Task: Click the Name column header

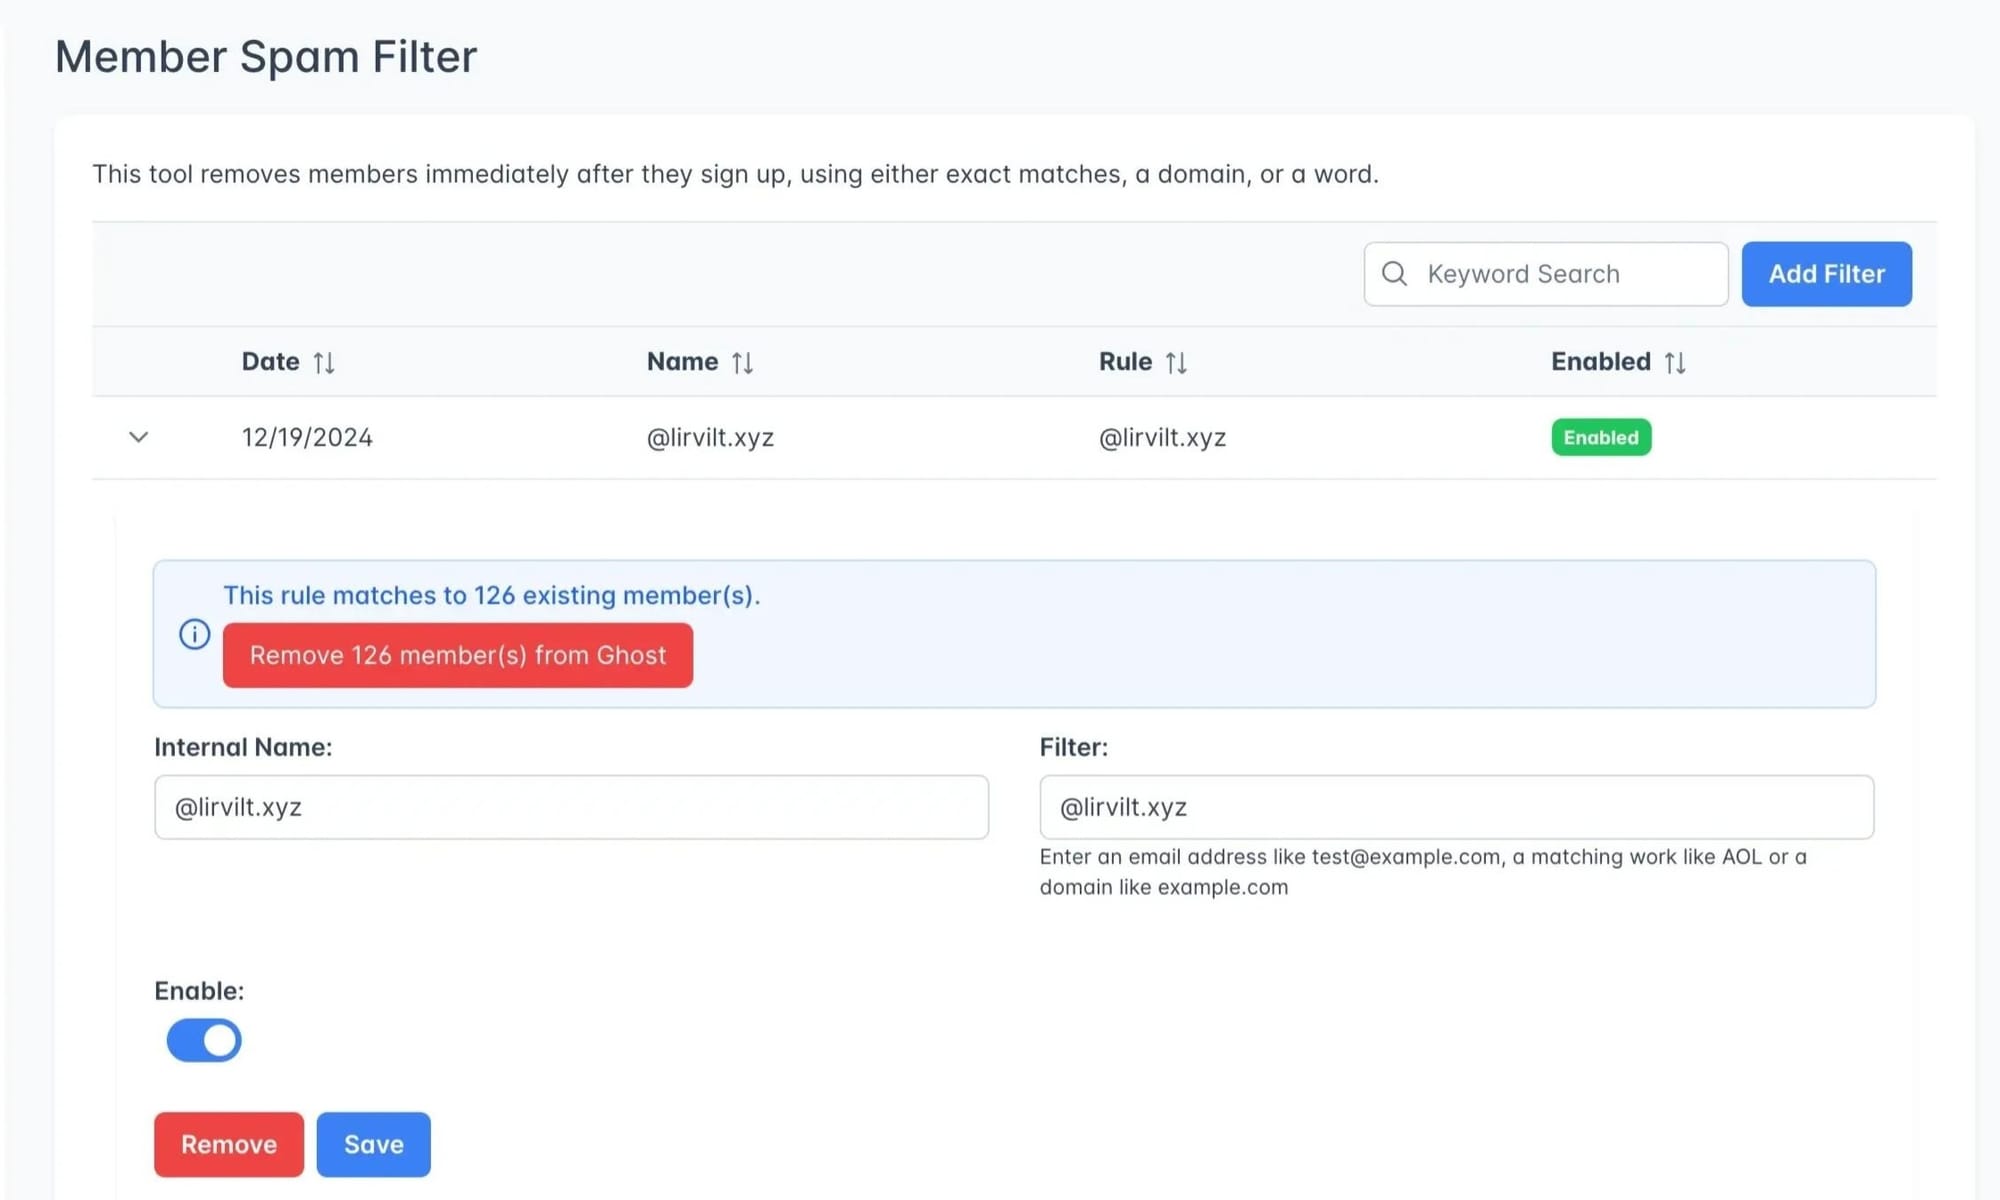Action: click(683, 362)
